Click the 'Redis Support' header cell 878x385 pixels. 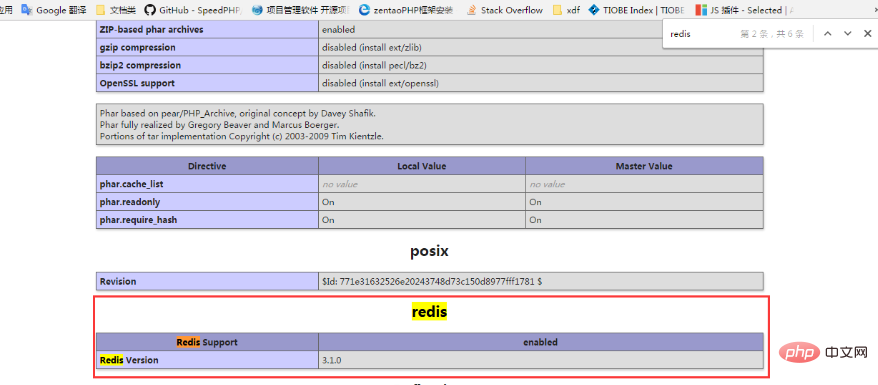[207, 342]
